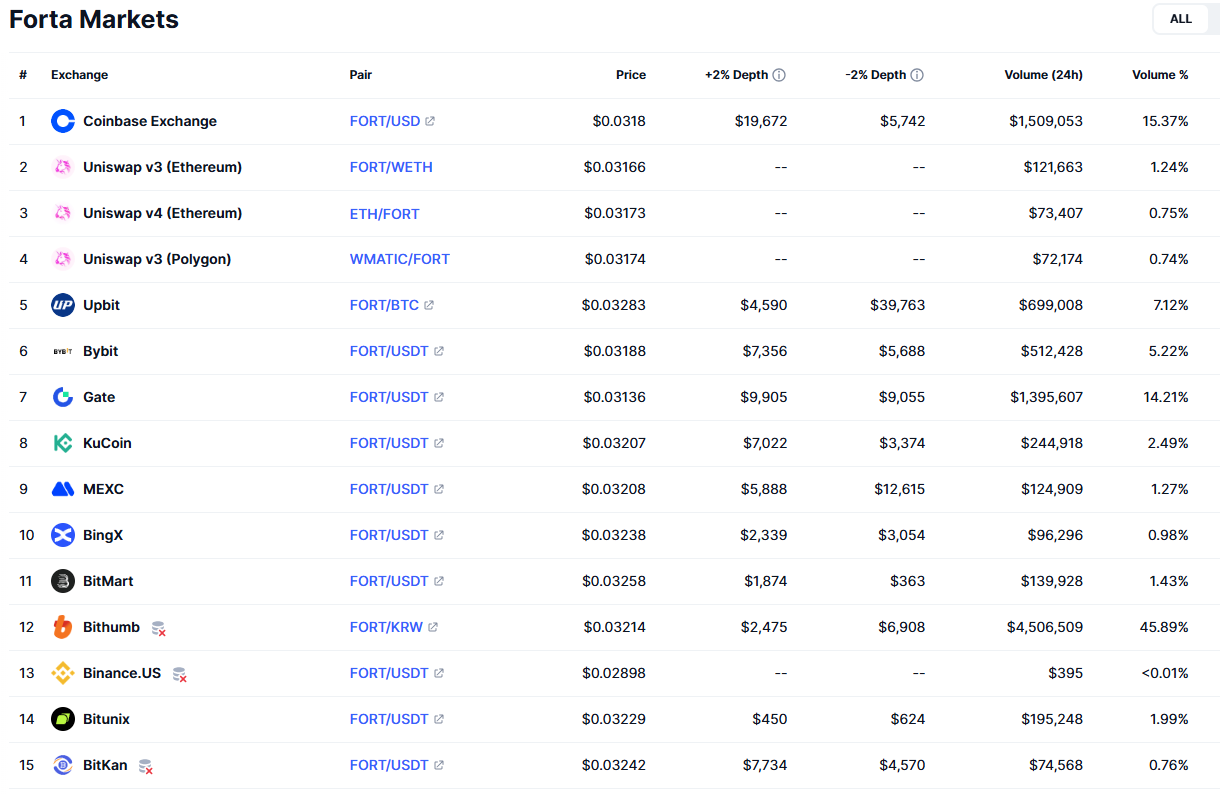Click the KuCoin logo icon
1220x794 pixels.
point(63,443)
